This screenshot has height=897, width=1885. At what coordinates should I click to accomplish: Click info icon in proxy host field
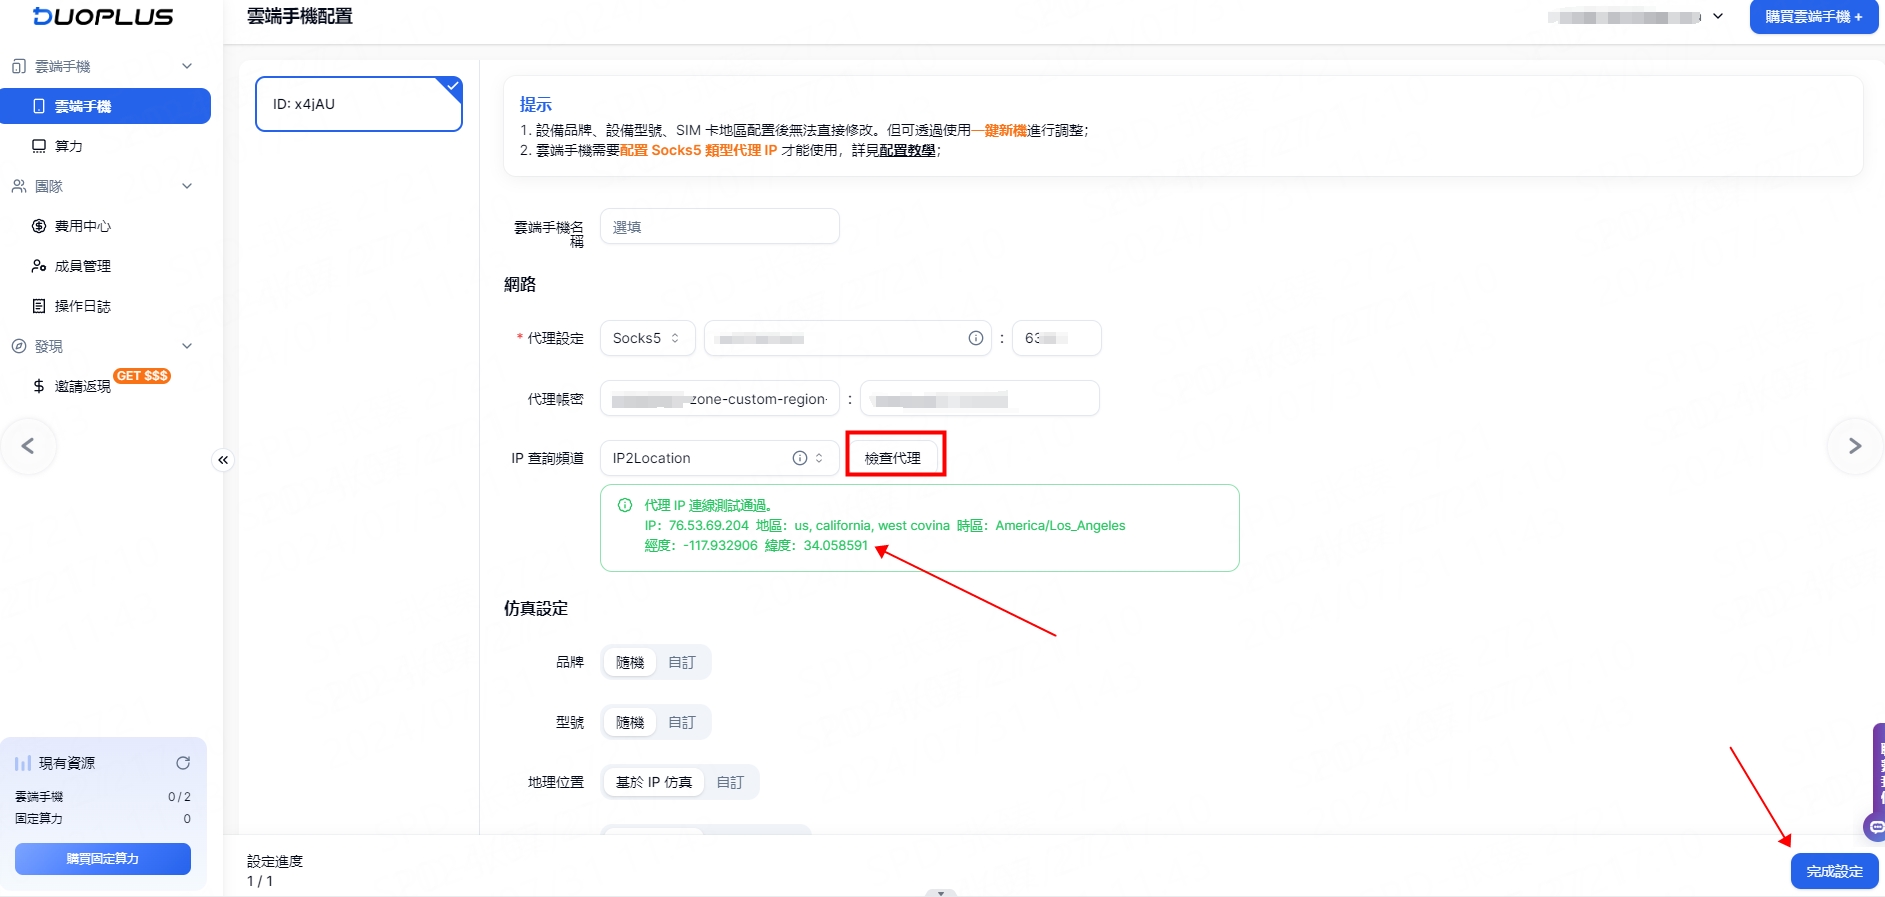pos(975,338)
